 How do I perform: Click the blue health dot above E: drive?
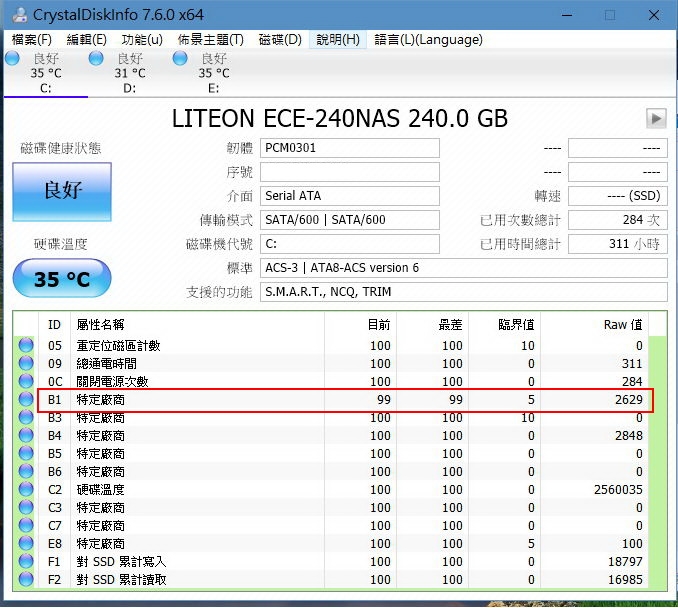click(180, 58)
